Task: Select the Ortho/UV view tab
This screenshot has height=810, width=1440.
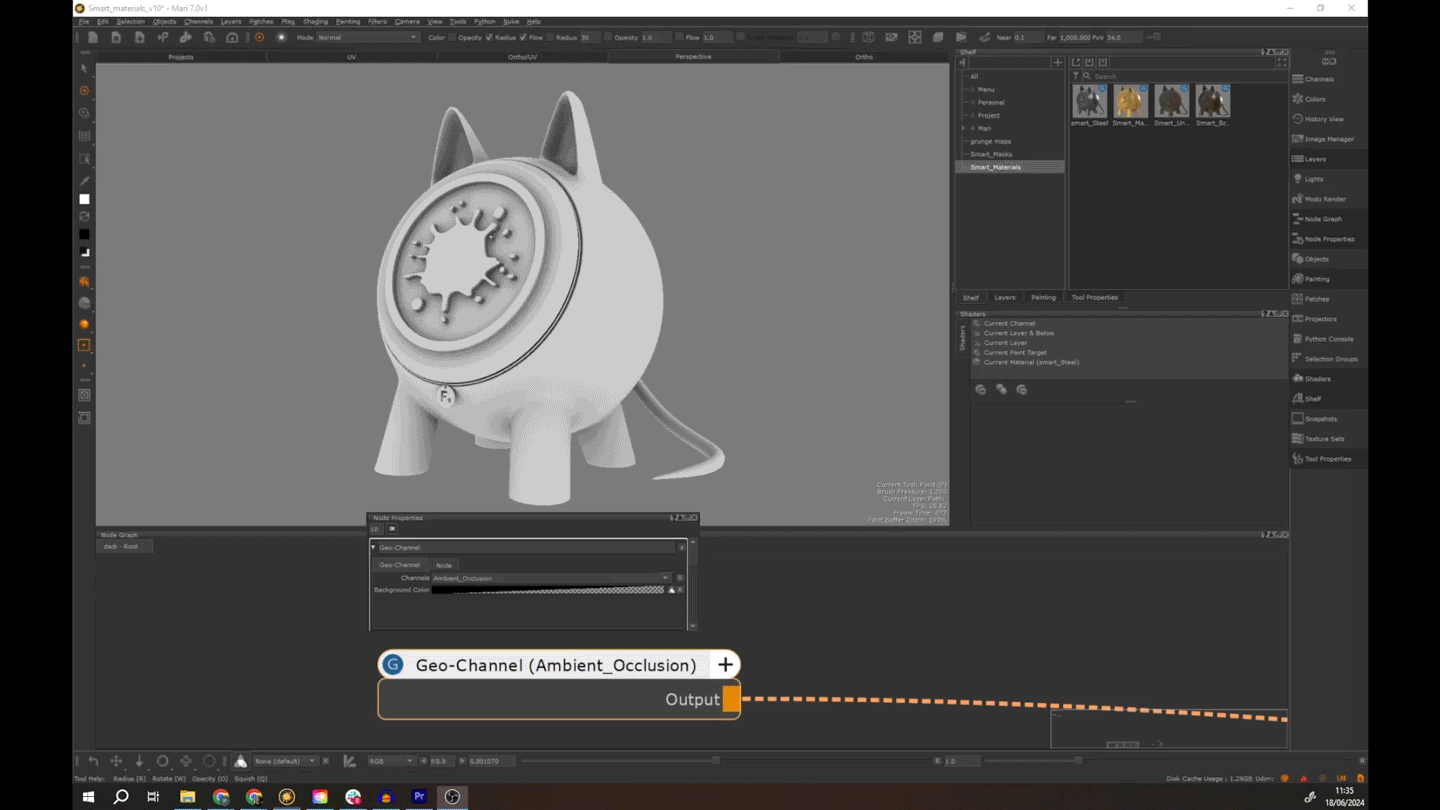Action: point(522,57)
